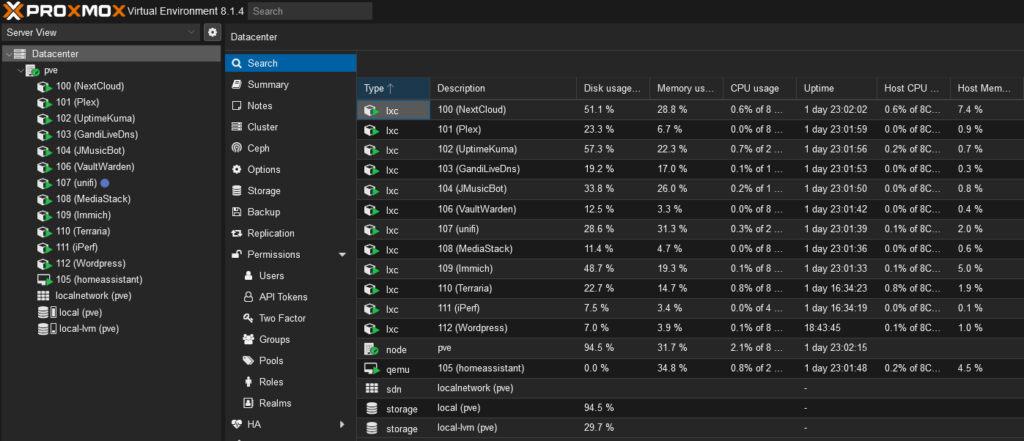The width and height of the screenshot is (1024, 441).
Task: Collapse the pve node in tree
Action: (21, 71)
